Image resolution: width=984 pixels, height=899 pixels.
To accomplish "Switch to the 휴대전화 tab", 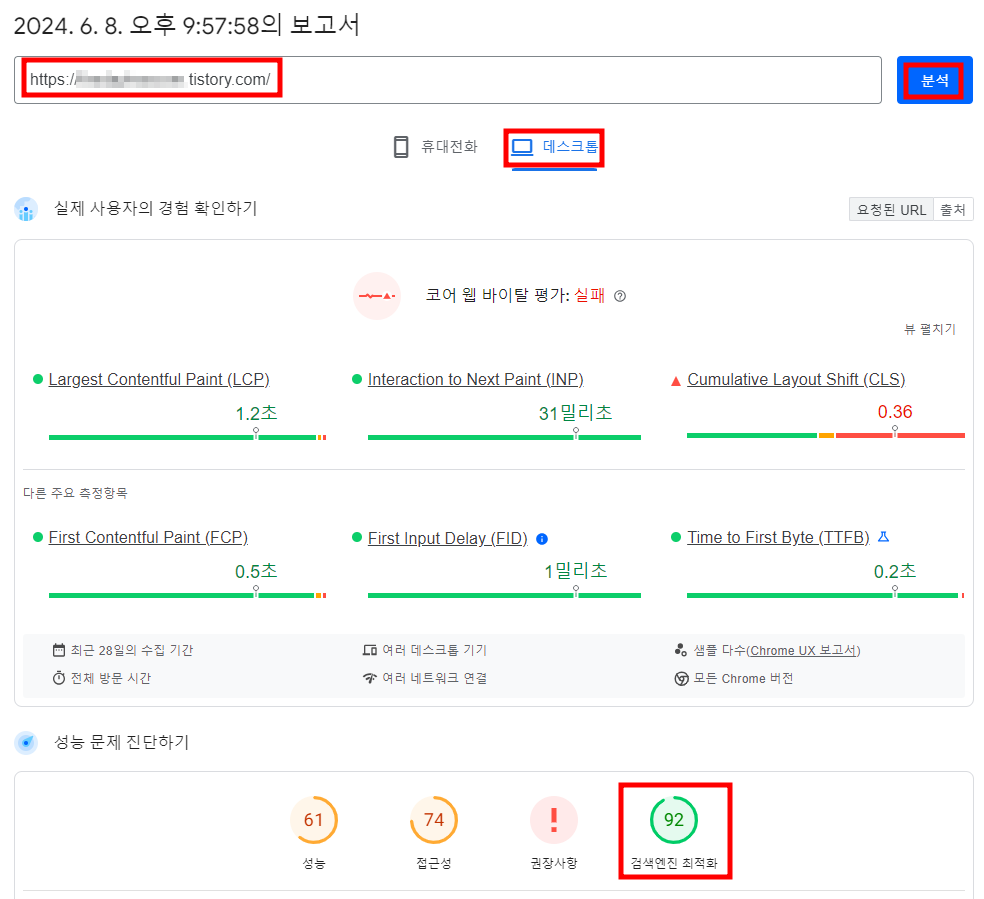I will pos(435,146).
